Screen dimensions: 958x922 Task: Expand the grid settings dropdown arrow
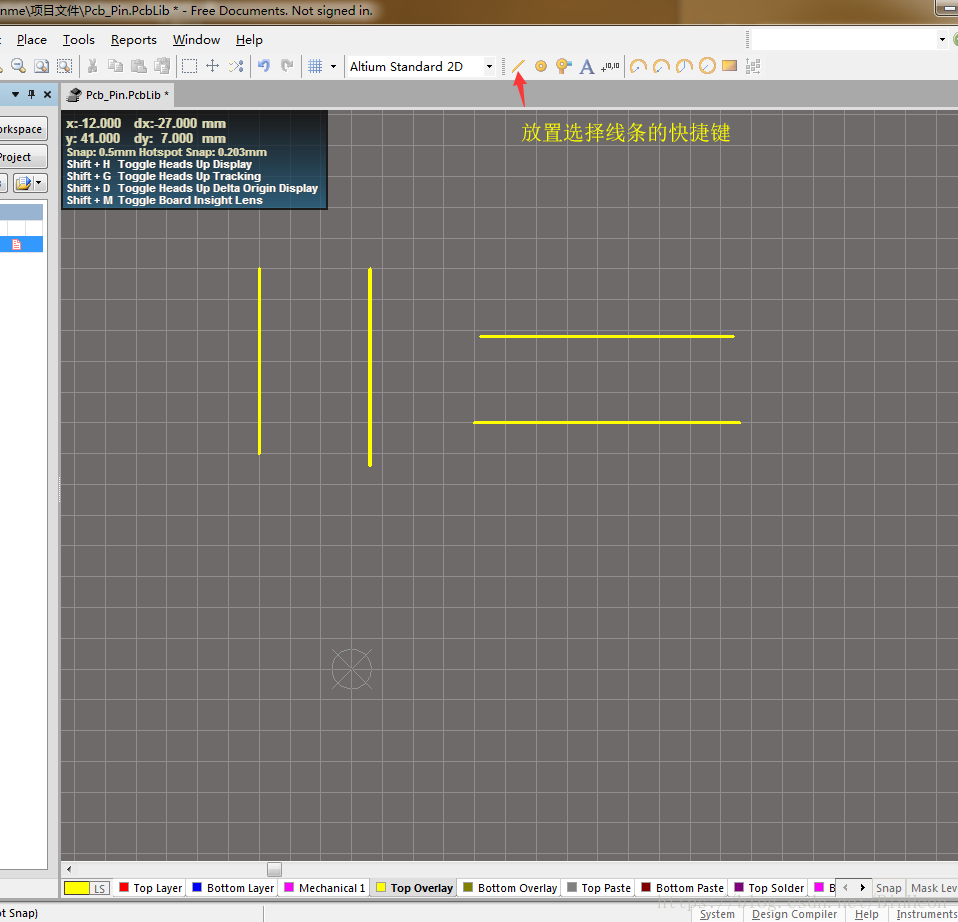tap(333, 67)
